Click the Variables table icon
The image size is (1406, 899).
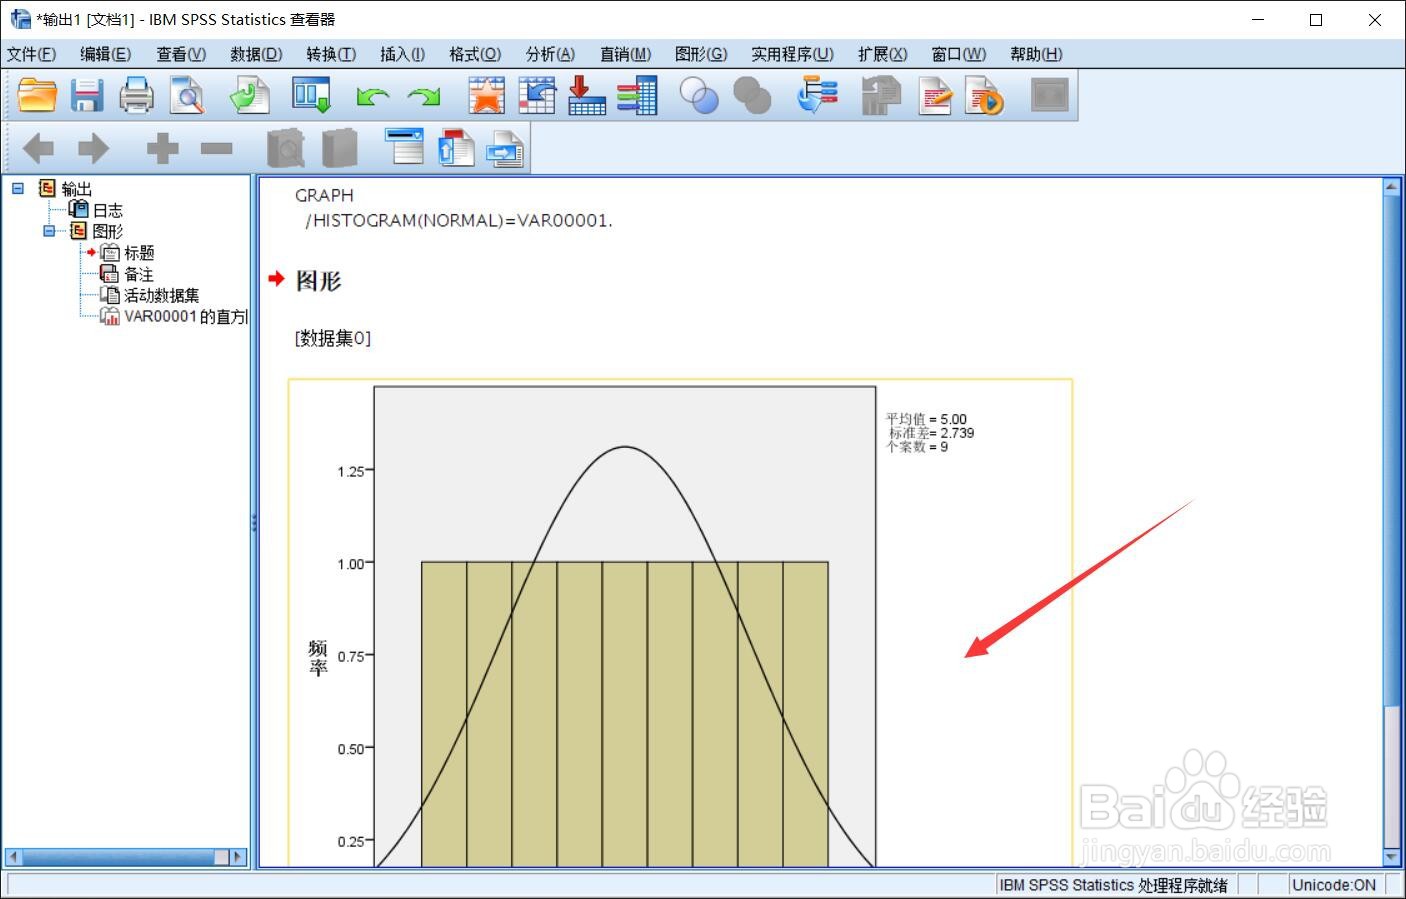pyautogui.click(x=637, y=96)
